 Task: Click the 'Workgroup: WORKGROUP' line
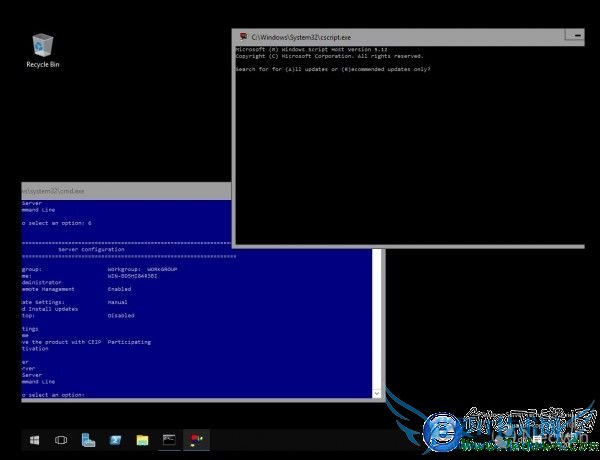(x=140, y=268)
